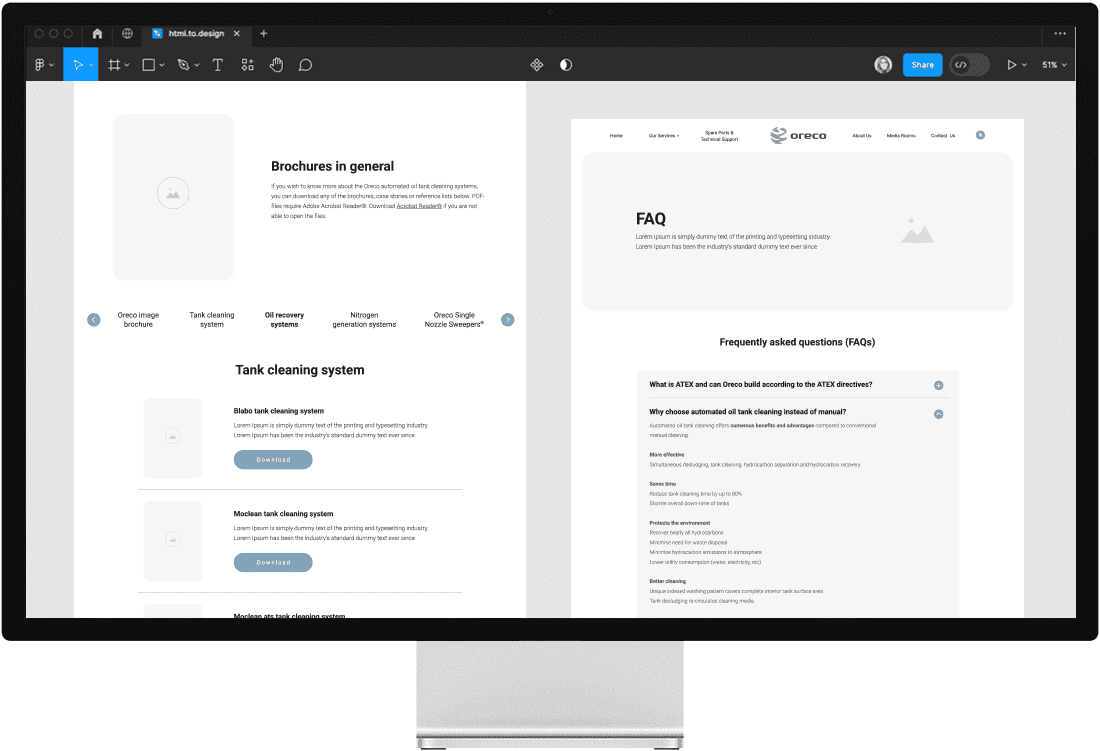Open the Pen tool options chevron

196,65
